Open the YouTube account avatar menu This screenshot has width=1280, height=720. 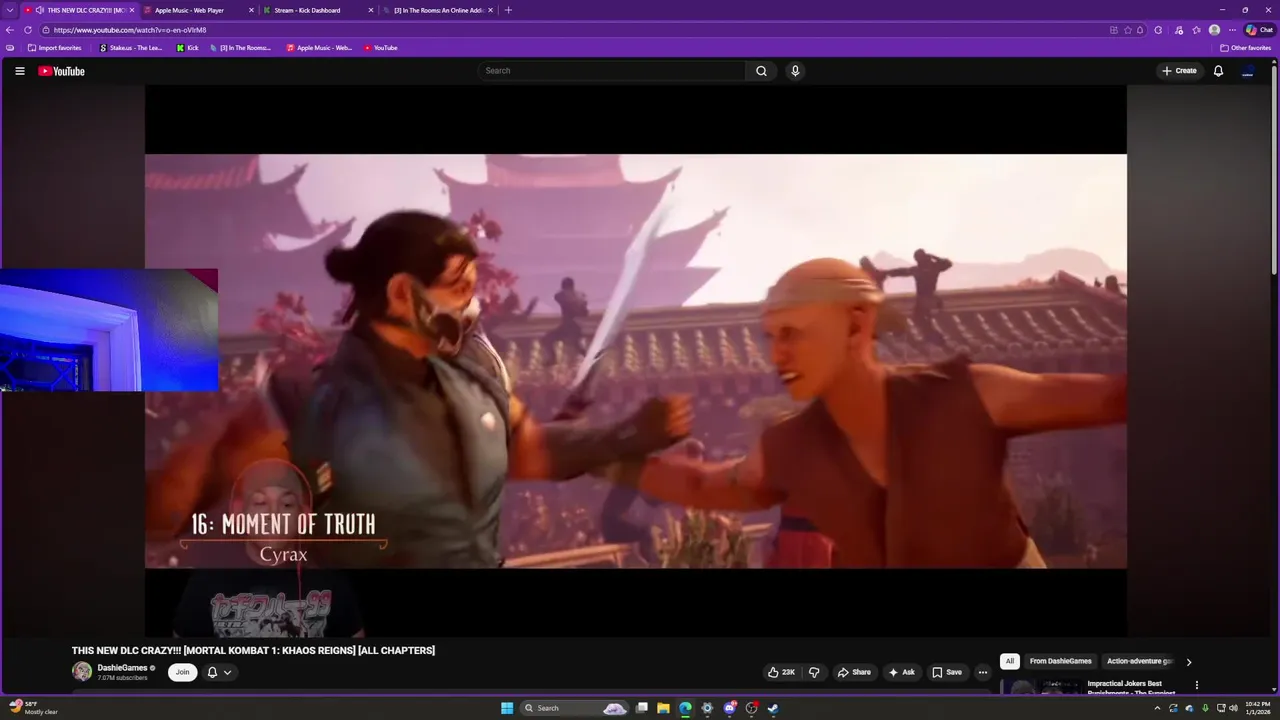[x=1248, y=71]
